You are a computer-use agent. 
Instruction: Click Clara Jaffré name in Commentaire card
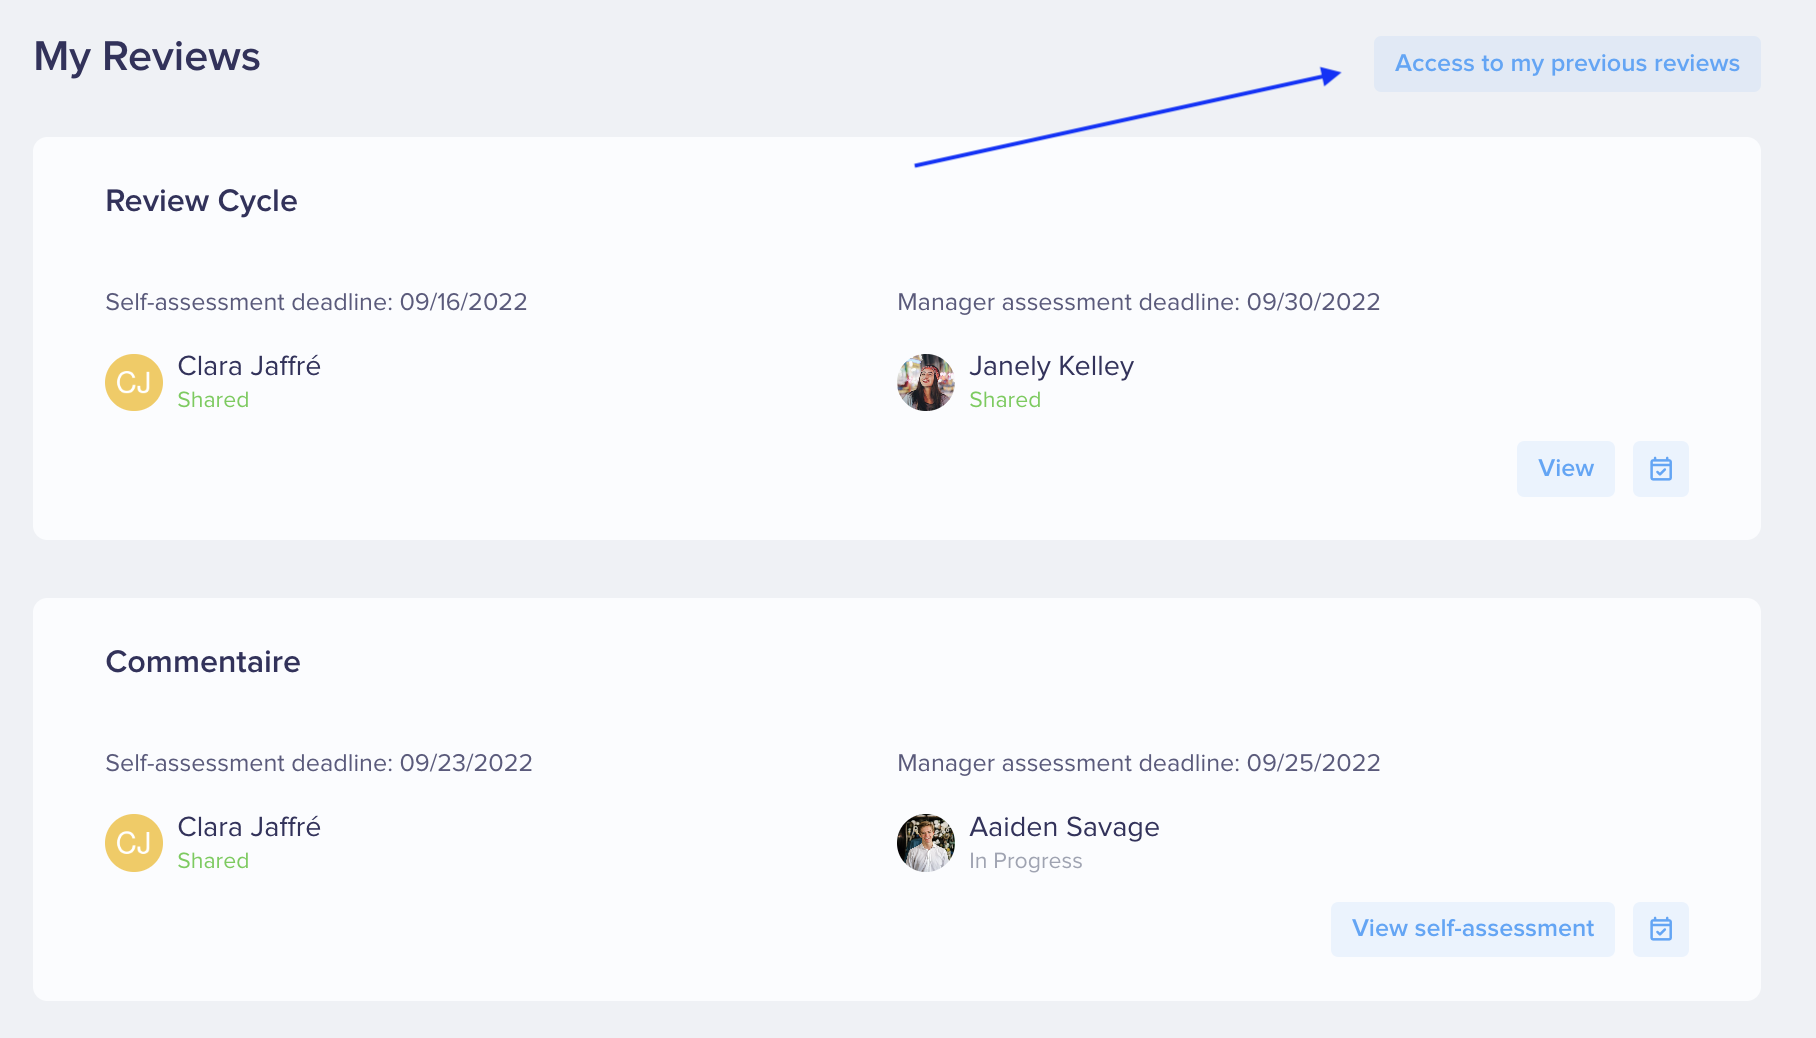point(249,827)
